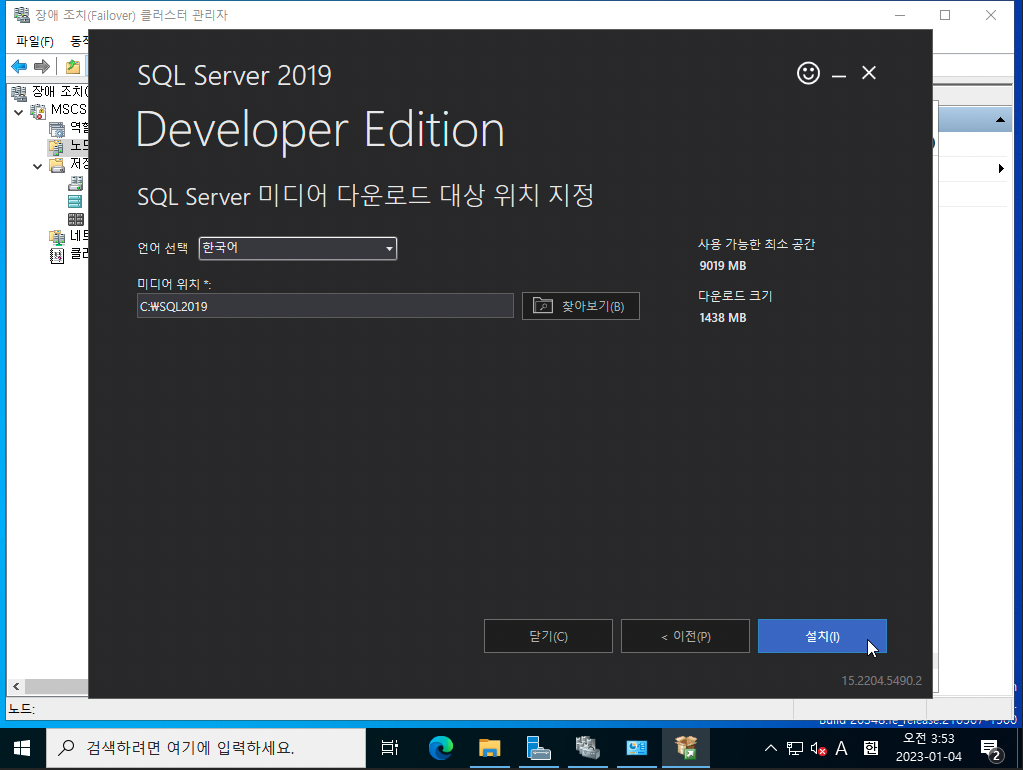The width and height of the screenshot is (1023, 770).
Task: Maximize the Failover Cluster Manager window
Action: (945, 15)
